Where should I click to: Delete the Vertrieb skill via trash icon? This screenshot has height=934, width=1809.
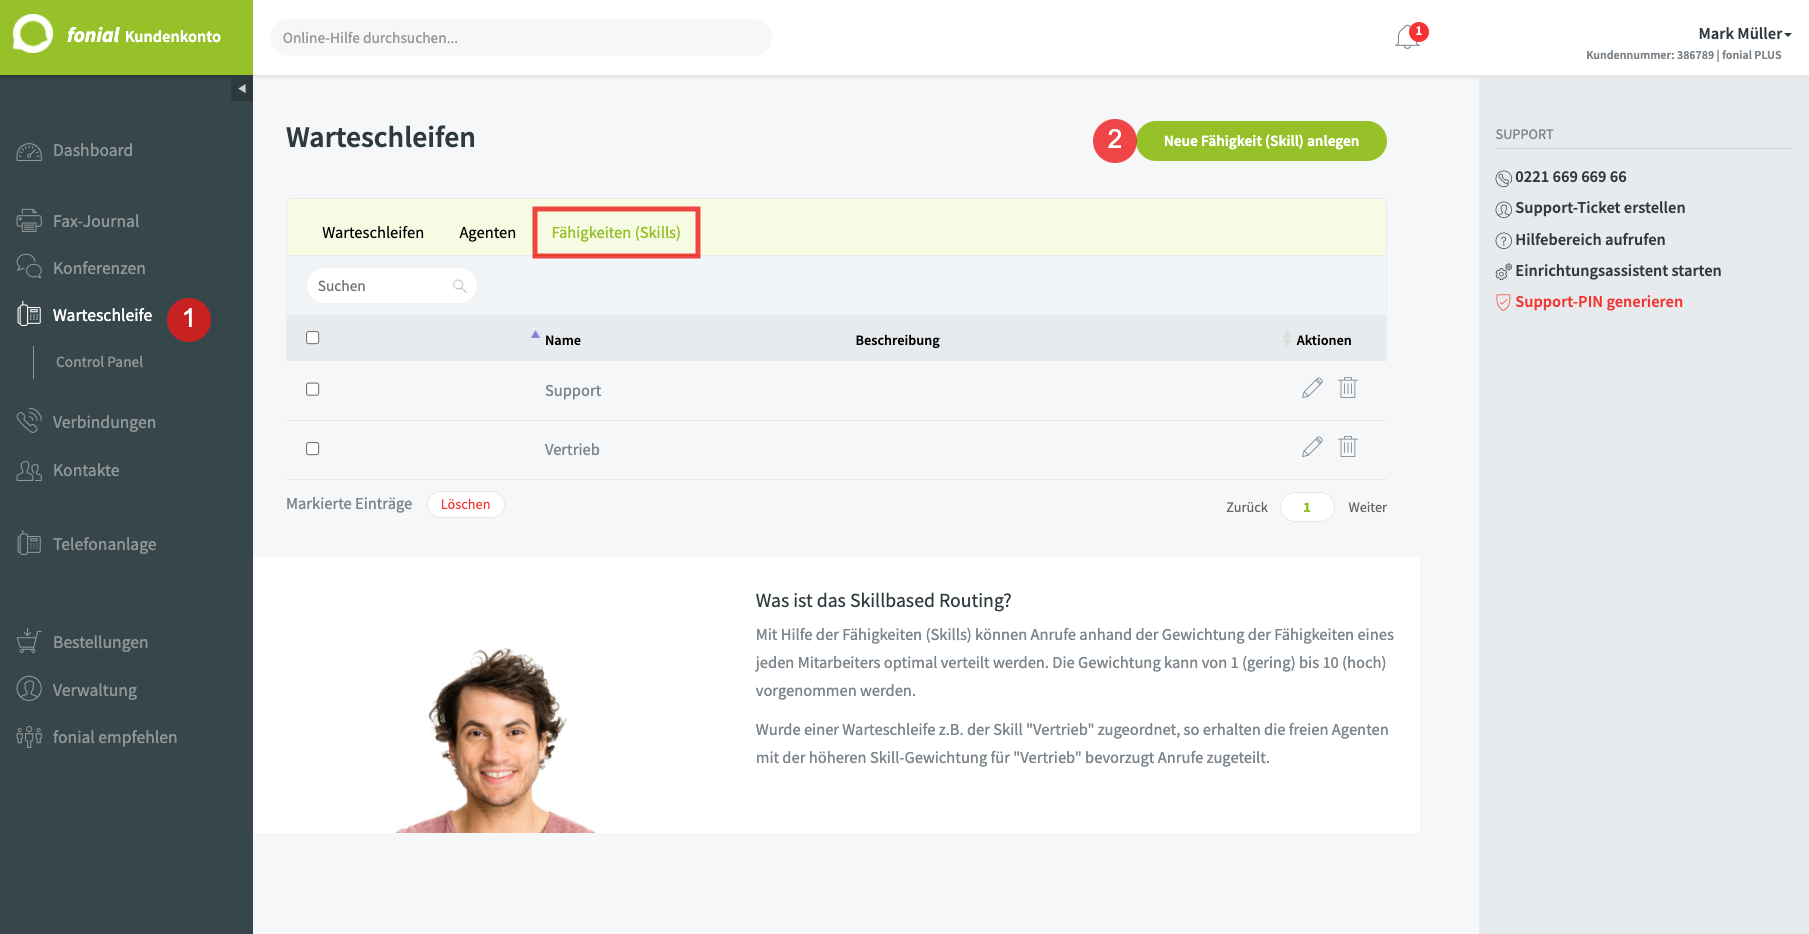click(x=1348, y=447)
